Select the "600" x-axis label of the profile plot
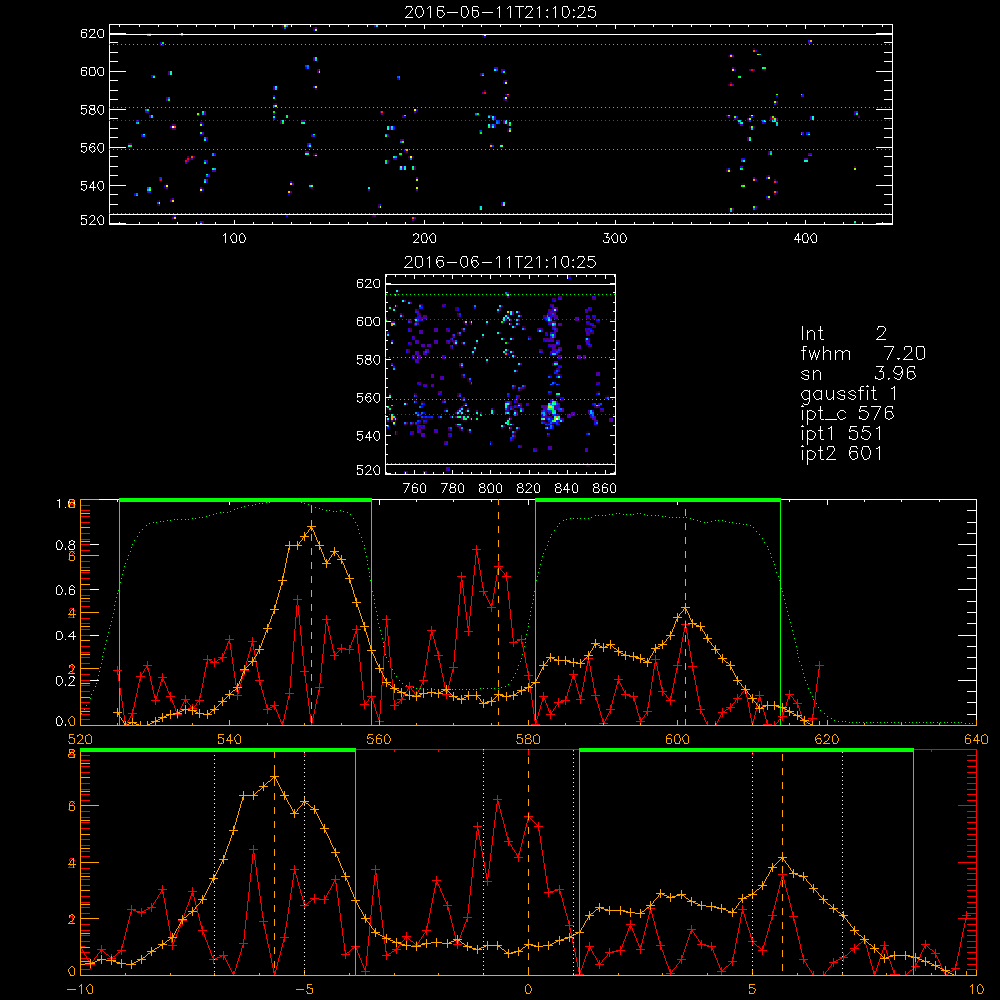 677,740
